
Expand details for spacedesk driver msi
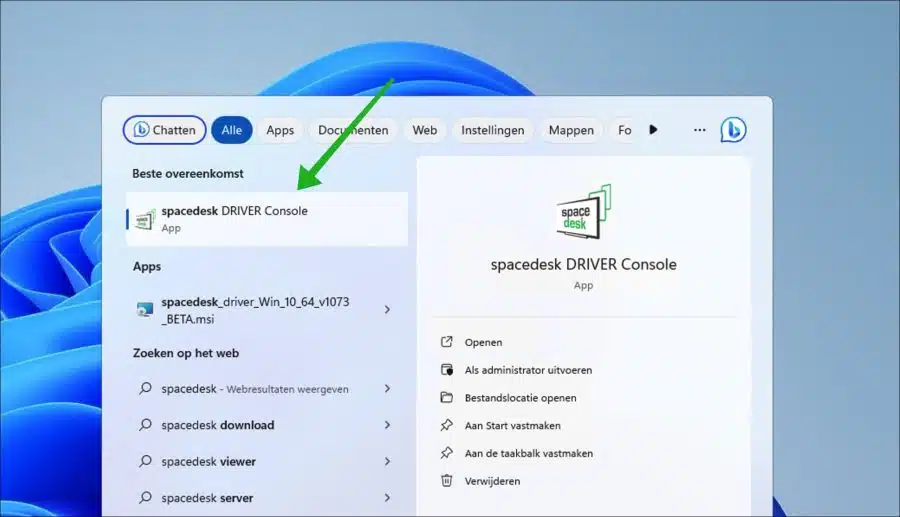[x=387, y=310]
